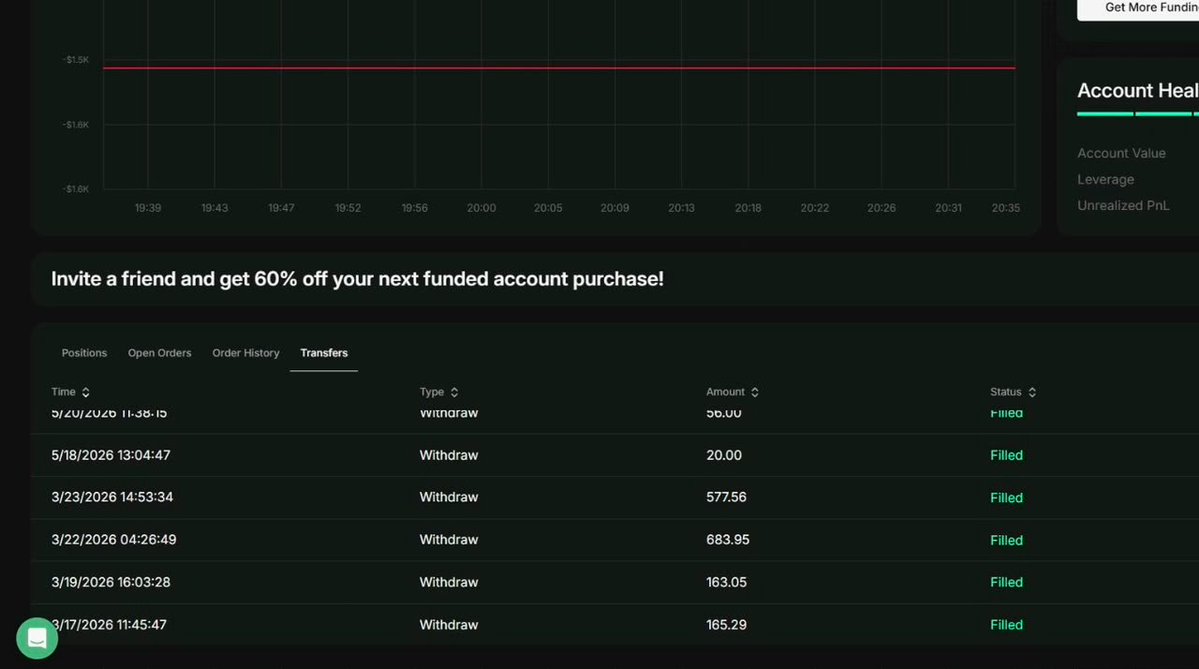Click the first green Account Health bar segment
This screenshot has height=669, width=1199.
tap(1105, 114)
